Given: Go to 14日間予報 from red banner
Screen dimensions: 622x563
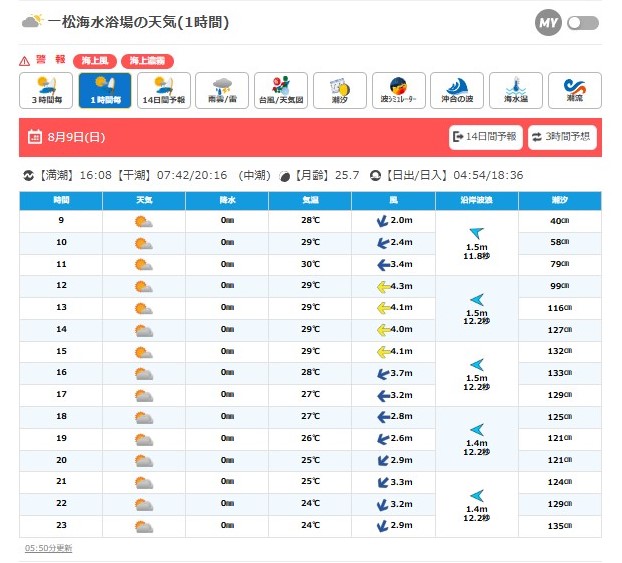Looking at the screenshot, I should 486,137.
